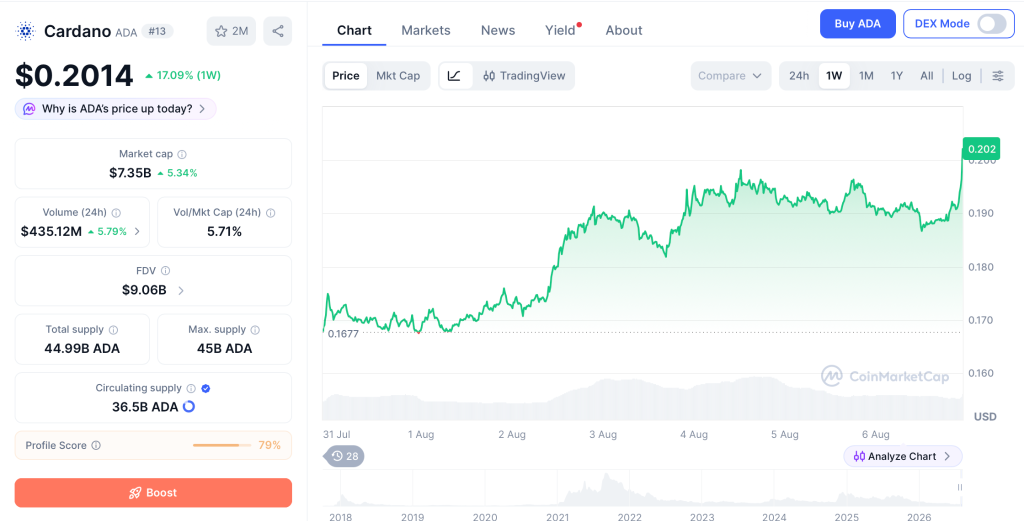Expand Analyze Chart panel
The width and height of the screenshot is (1024, 521).
click(903, 456)
